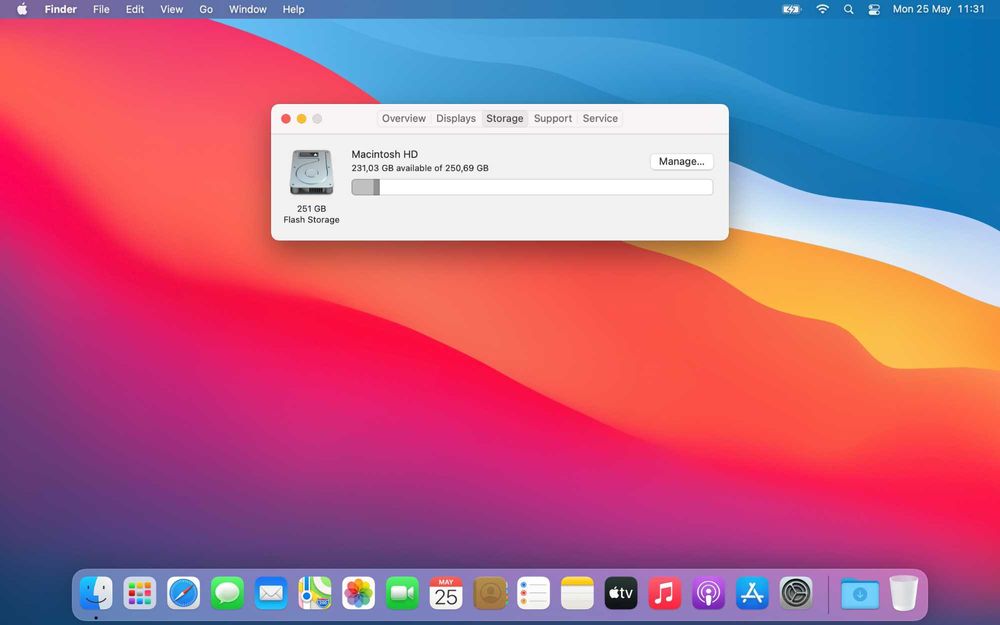Open the Window menu
Viewport: 1000px width, 625px height.
click(247, 9)
